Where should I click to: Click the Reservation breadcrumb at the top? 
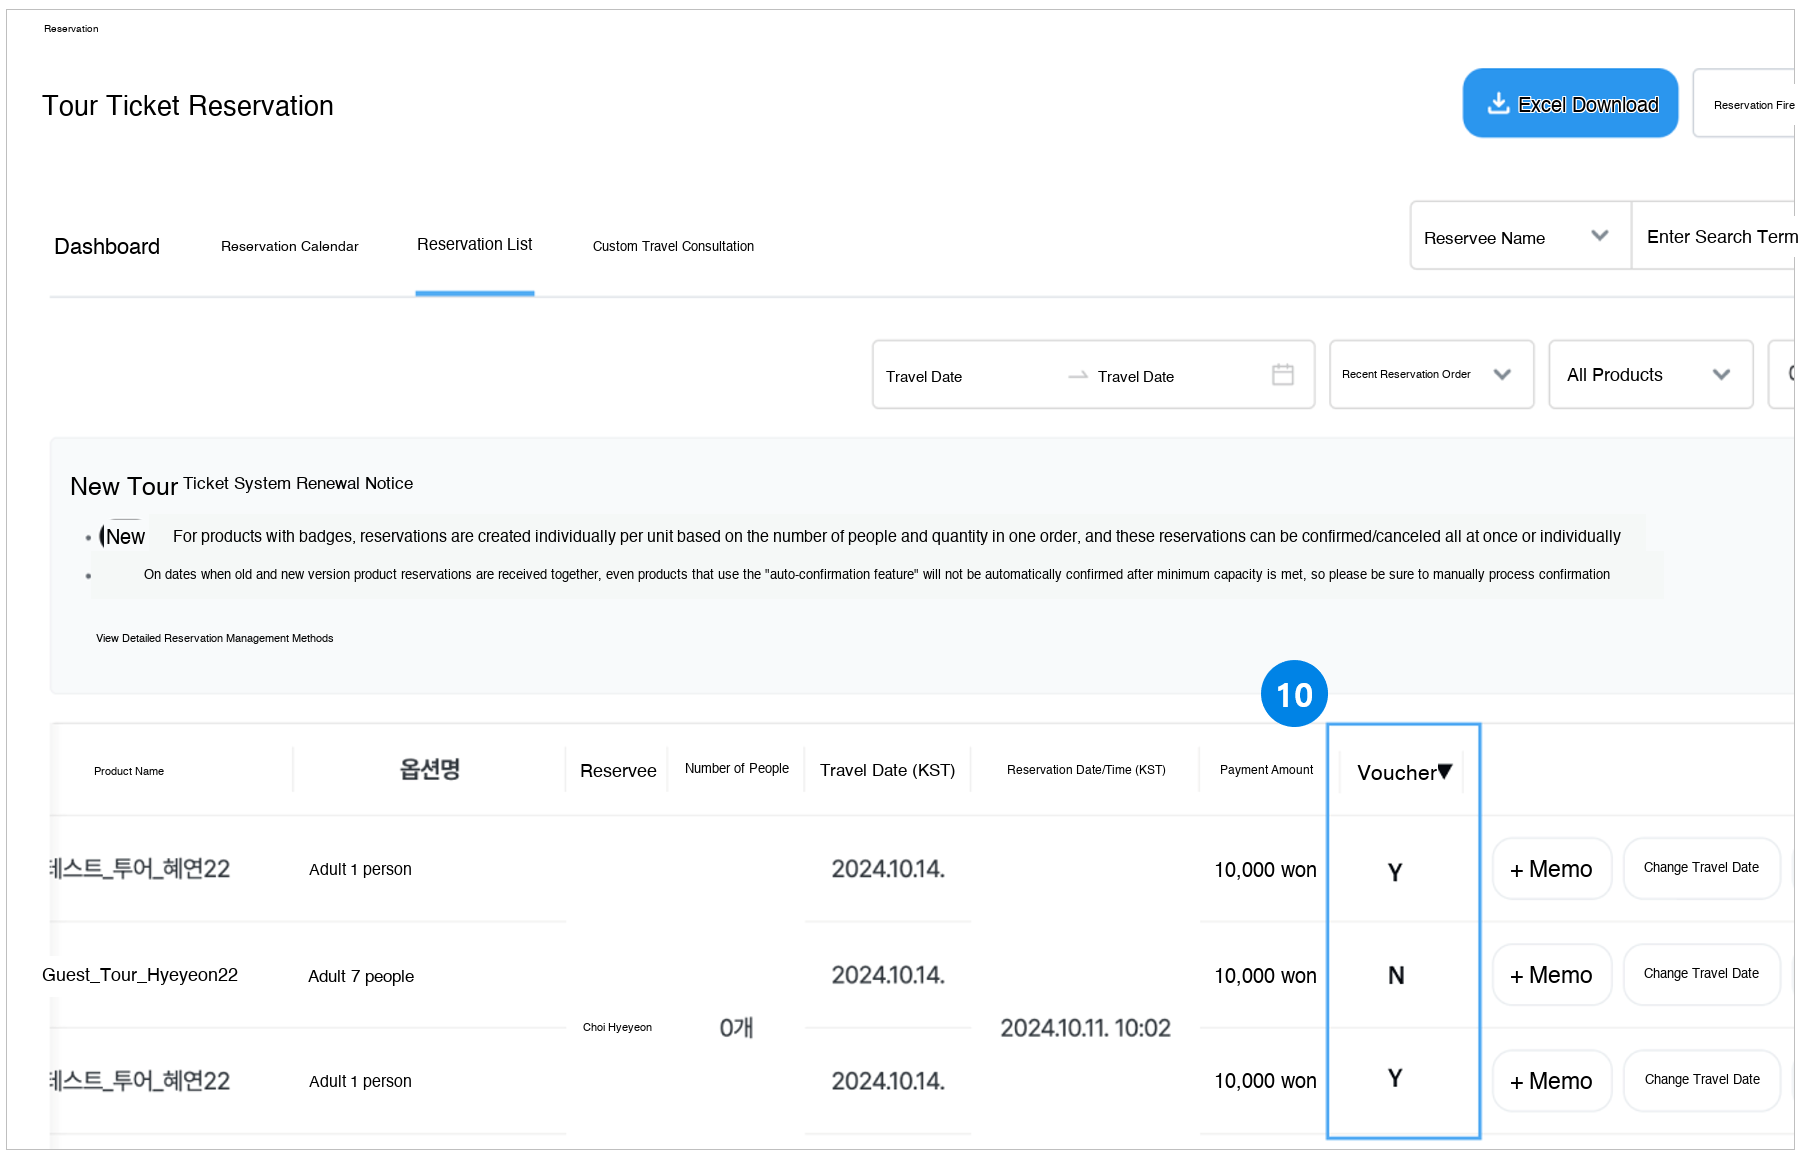point(71,29)
